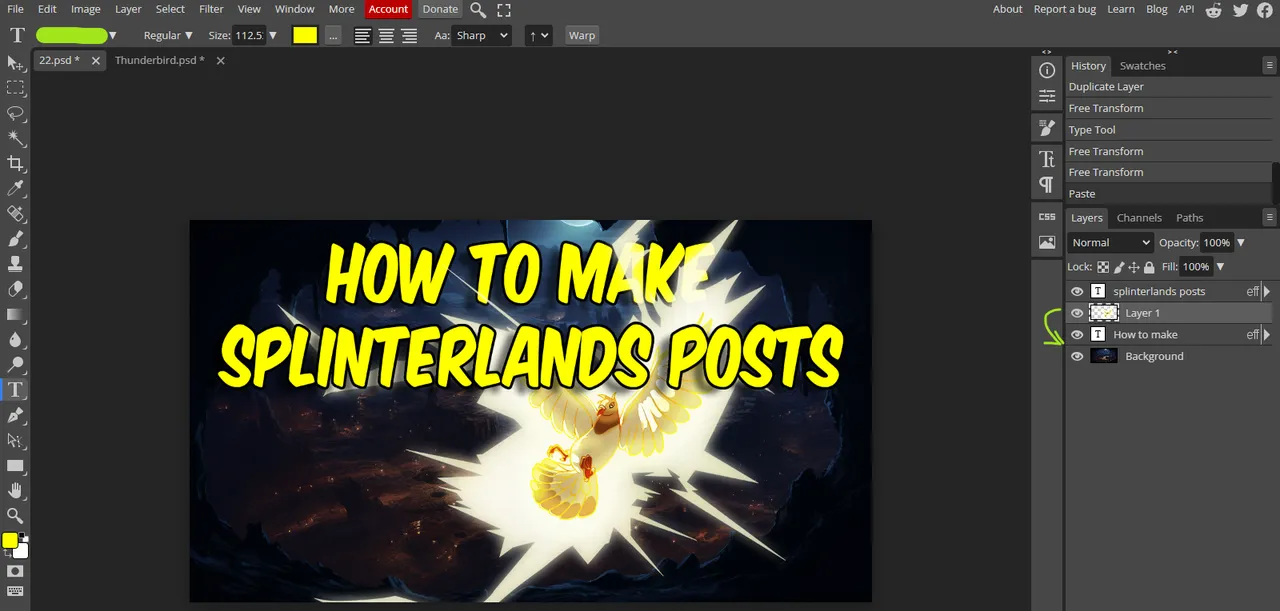The width and height of the screenshot is (1280, 611).
Task: Switch to the Thunderbird.psd tab
Action: tap(159, 60)
